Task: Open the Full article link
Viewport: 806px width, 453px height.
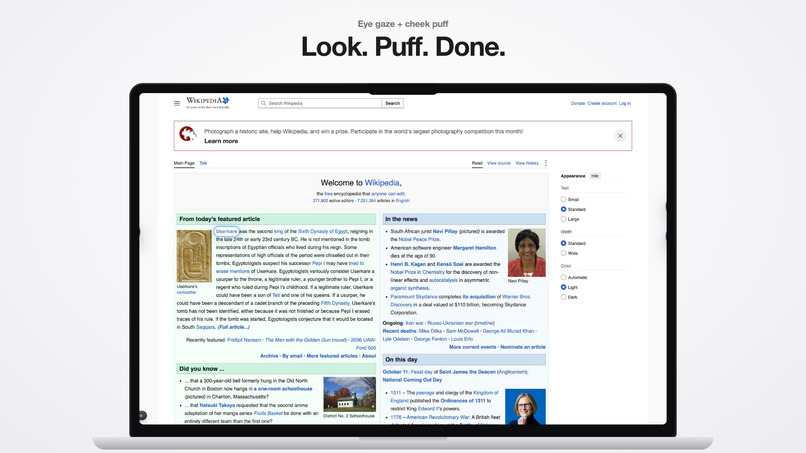Action: [x=233, y=327]
